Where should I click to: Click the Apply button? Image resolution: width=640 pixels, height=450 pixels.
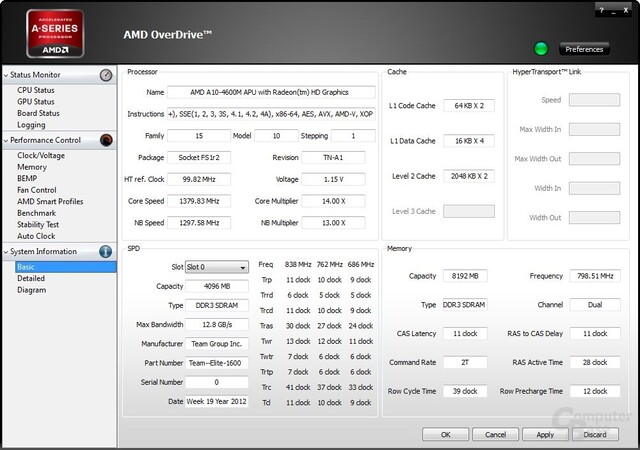coord(545,434)
